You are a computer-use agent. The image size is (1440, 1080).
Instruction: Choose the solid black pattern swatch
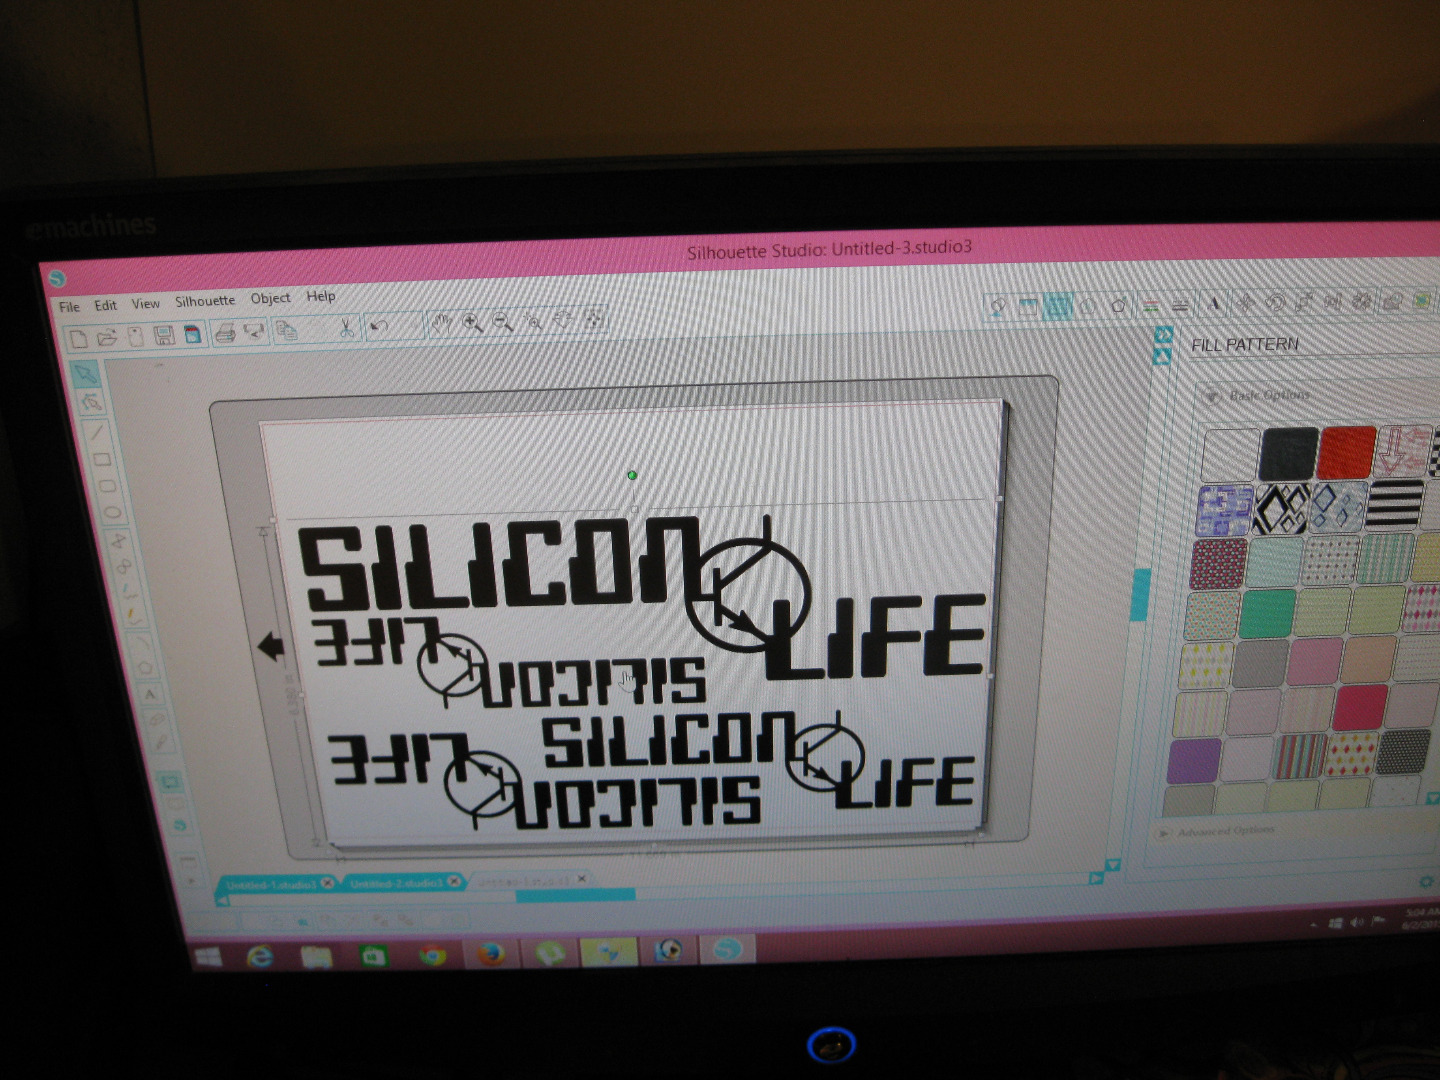(x=1289, y=454)
